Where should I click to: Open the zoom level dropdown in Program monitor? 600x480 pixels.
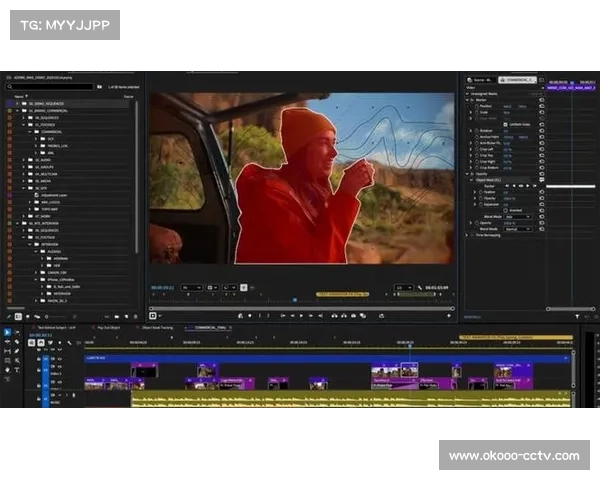click(191, 287)
